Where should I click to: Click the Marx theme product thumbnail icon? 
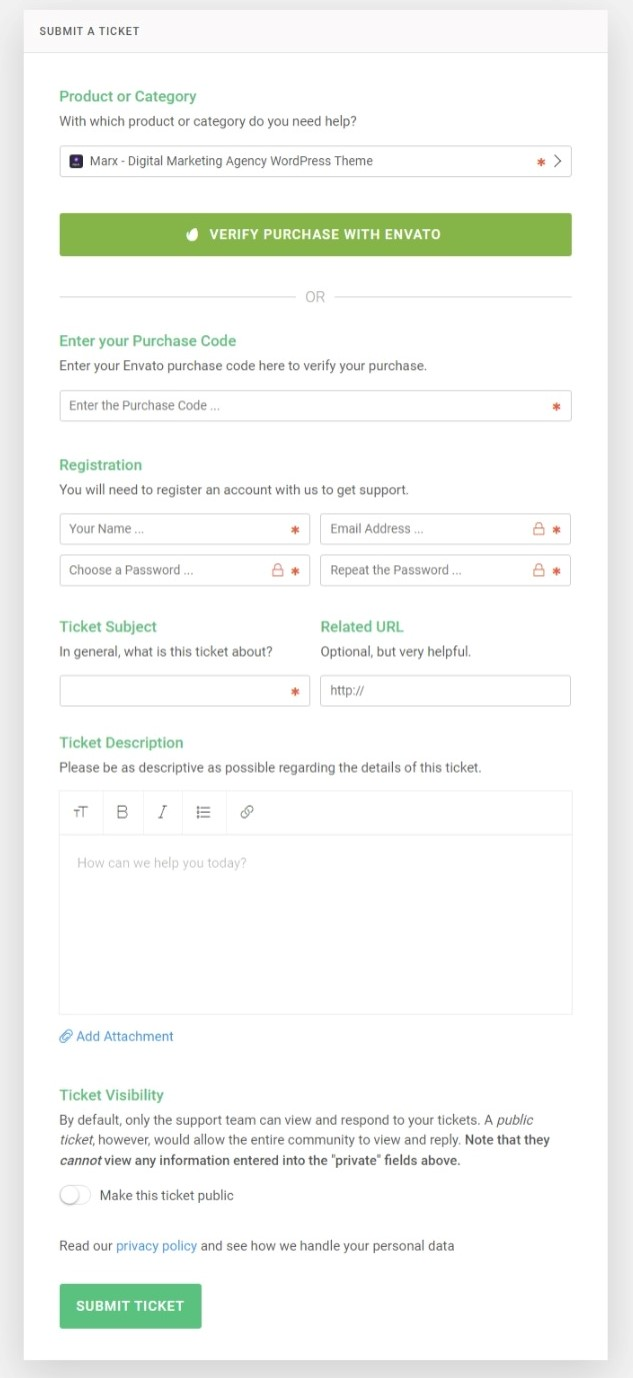pyautogui.click(x=76, y=161)
